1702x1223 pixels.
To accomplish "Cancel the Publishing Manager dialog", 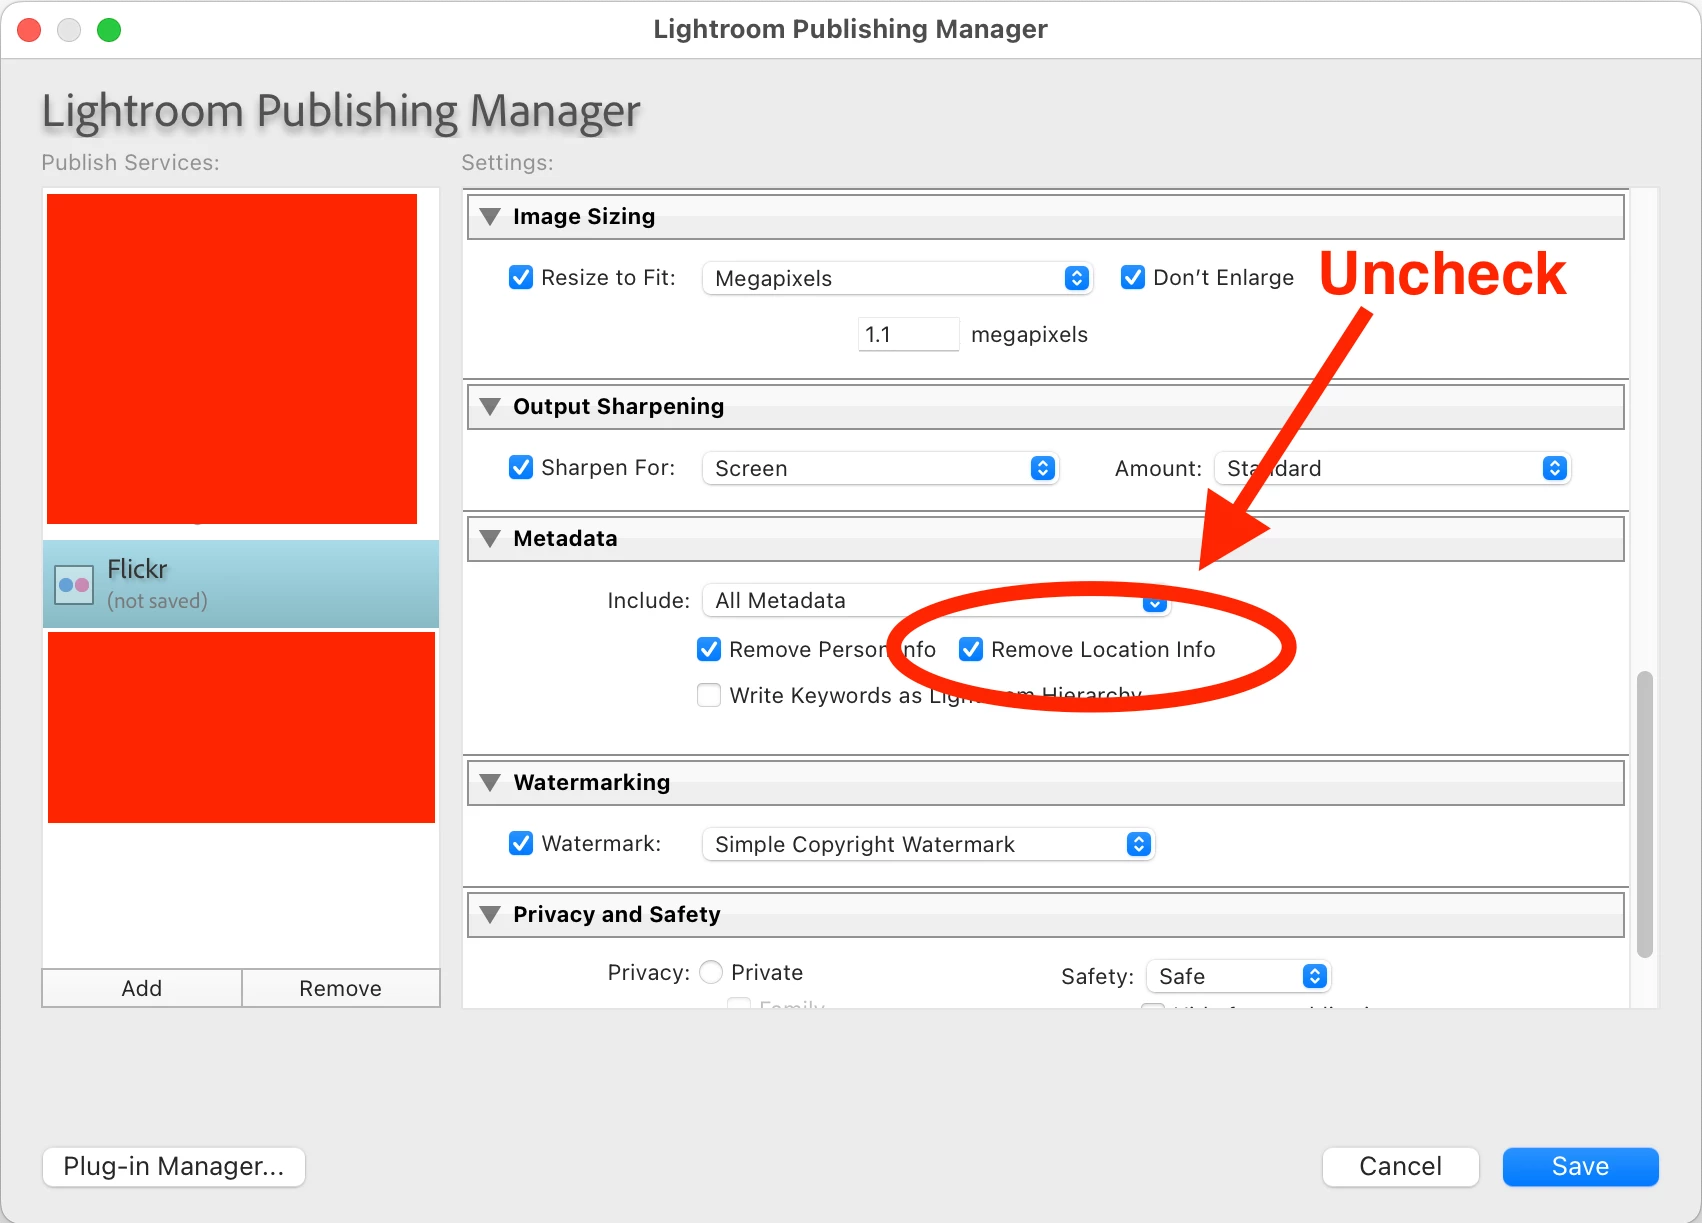I will click(1400, 1166).
